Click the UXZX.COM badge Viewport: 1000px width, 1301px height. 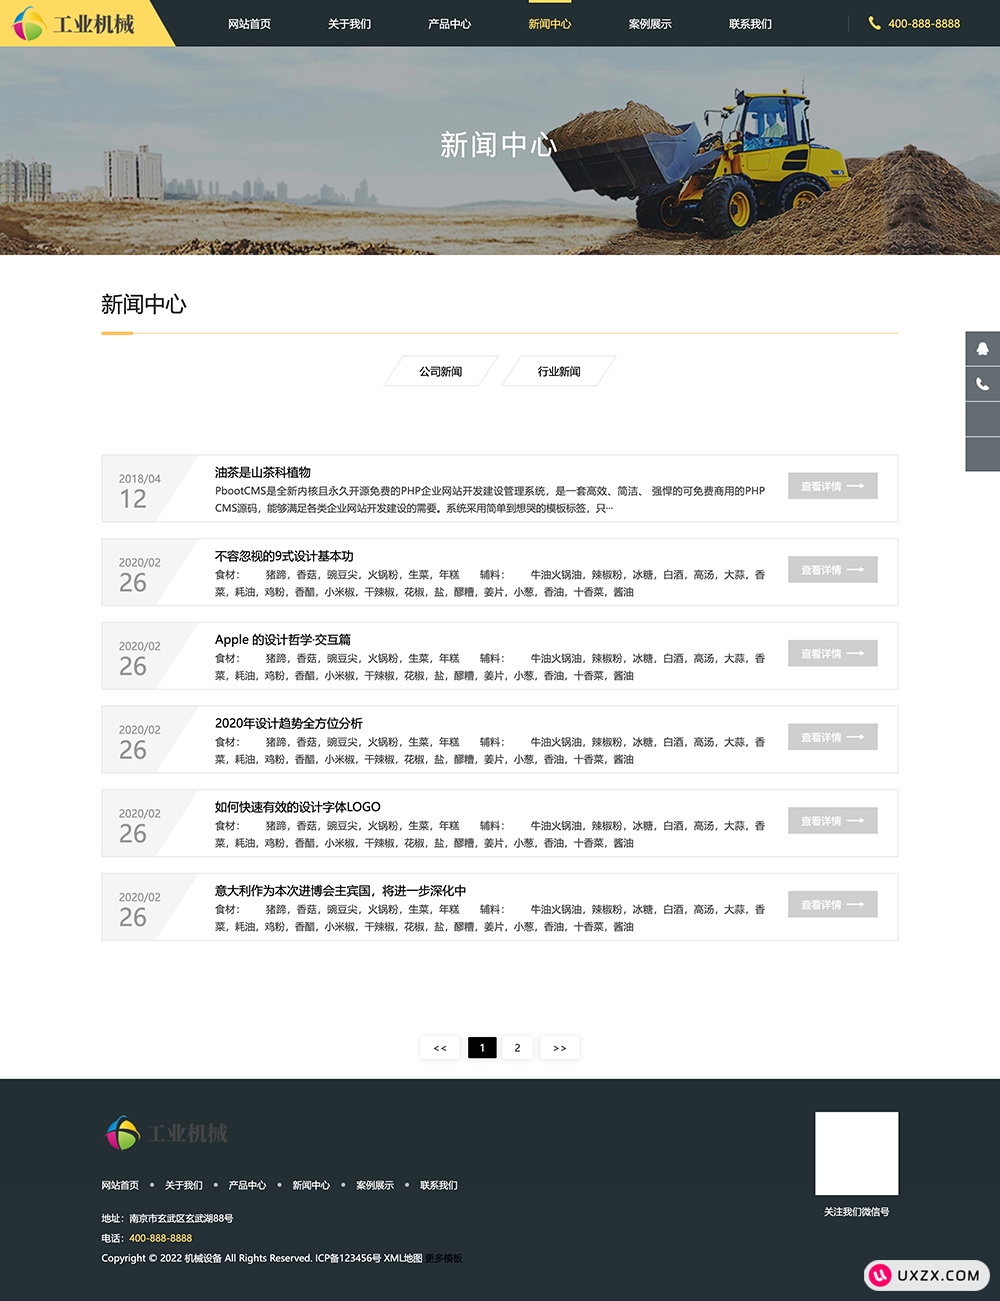point(926,1275)
